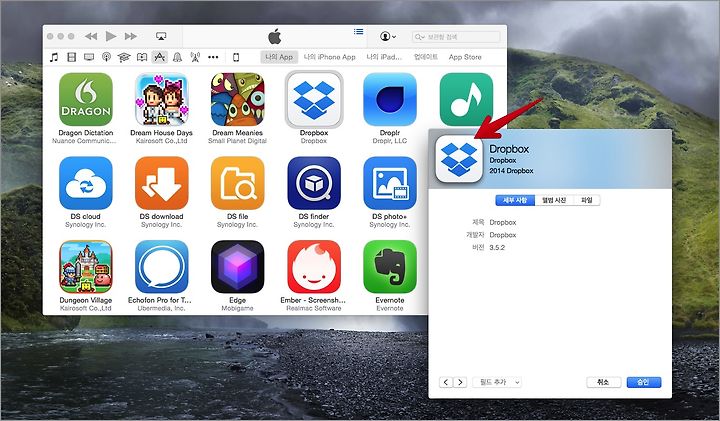Switch to the 나의 iPad tab
Viewport: 720px width, 421px height.
tap(384, 57)
